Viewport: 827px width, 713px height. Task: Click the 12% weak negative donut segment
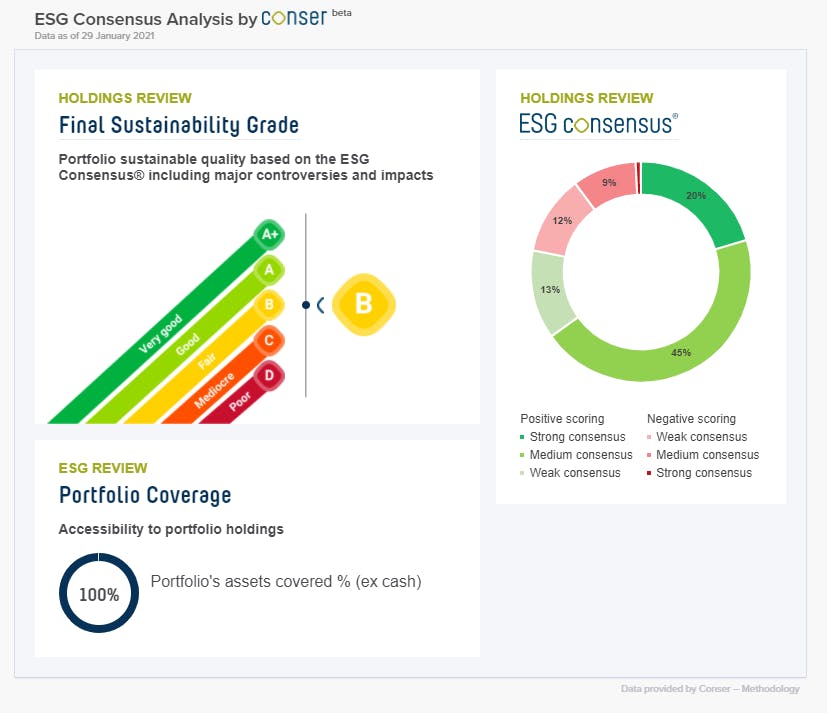pyautogui.click(x=560, y=220)
